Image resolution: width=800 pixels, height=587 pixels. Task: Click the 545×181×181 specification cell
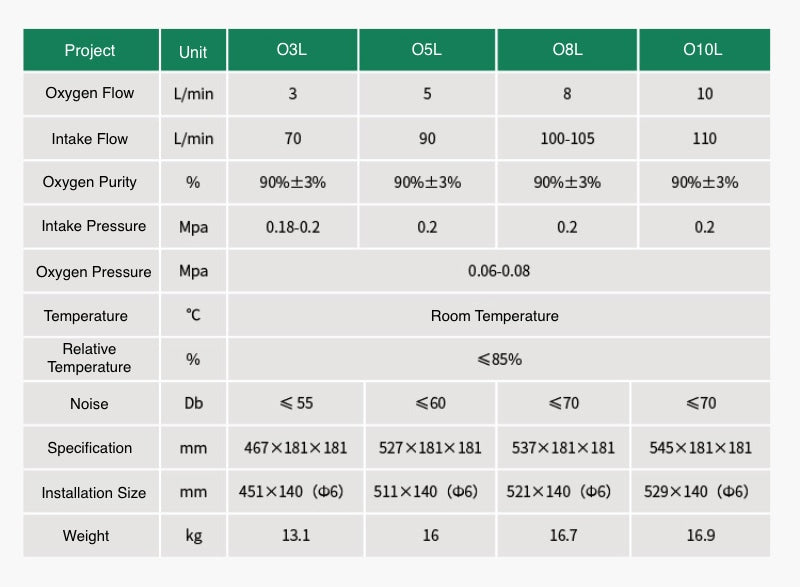point(700,448)
